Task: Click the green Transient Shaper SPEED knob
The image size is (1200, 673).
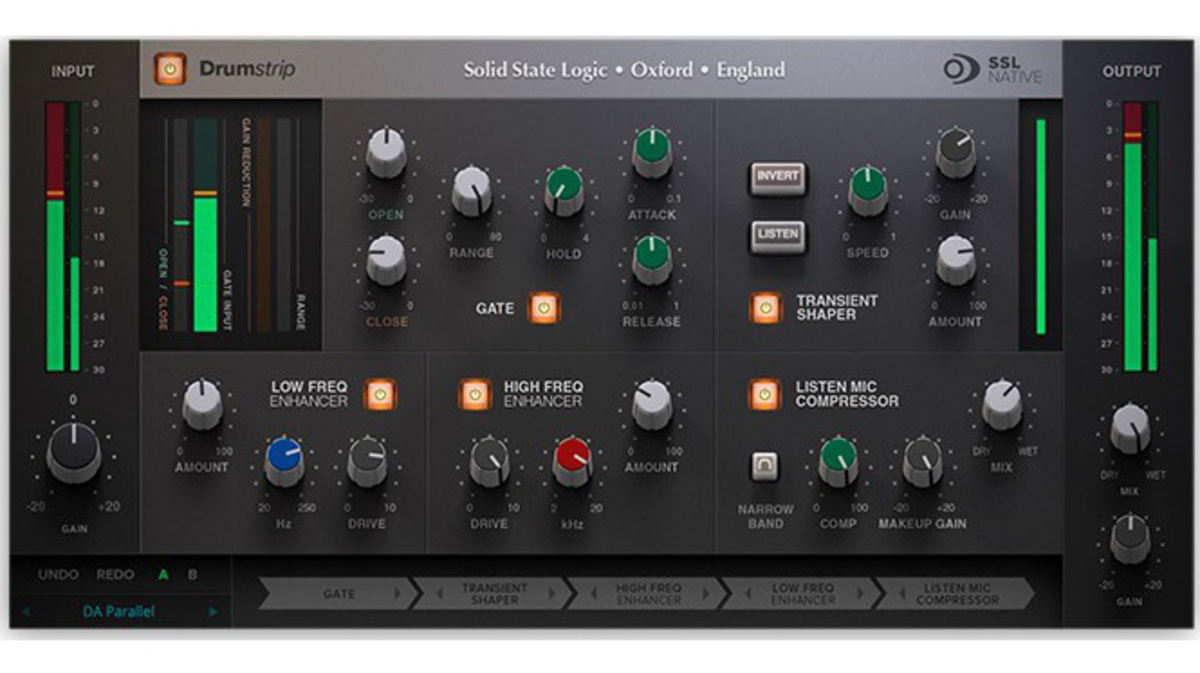Action: click(867, 191)
